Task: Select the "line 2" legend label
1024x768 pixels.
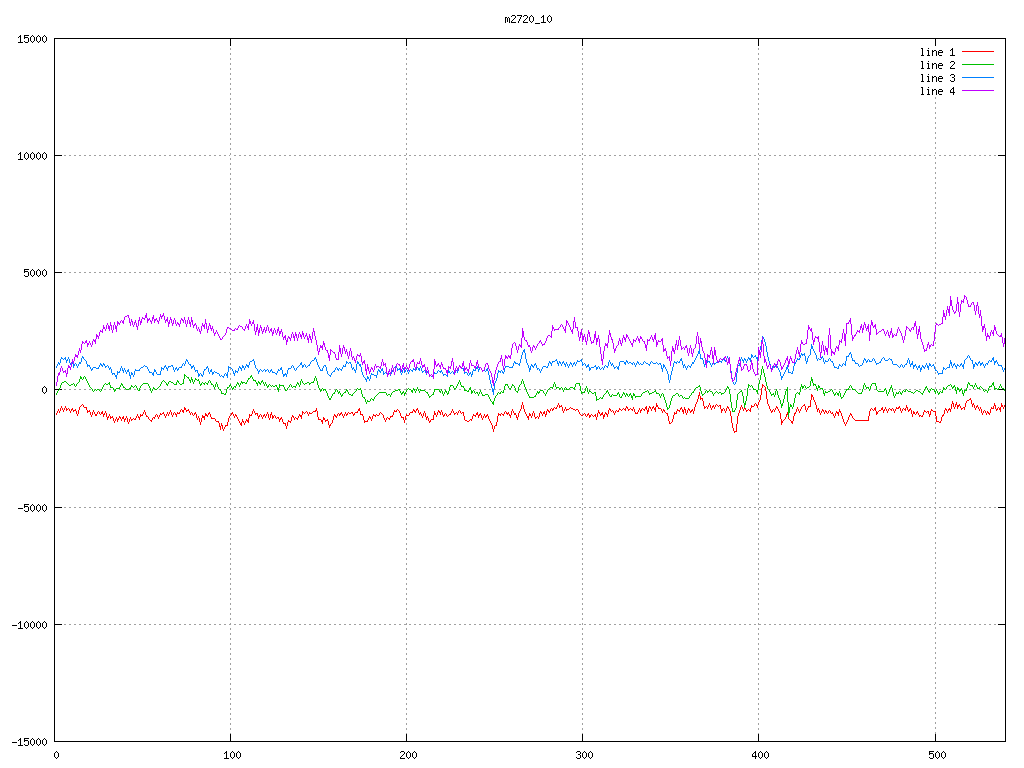Action: (x=937, y=65)
